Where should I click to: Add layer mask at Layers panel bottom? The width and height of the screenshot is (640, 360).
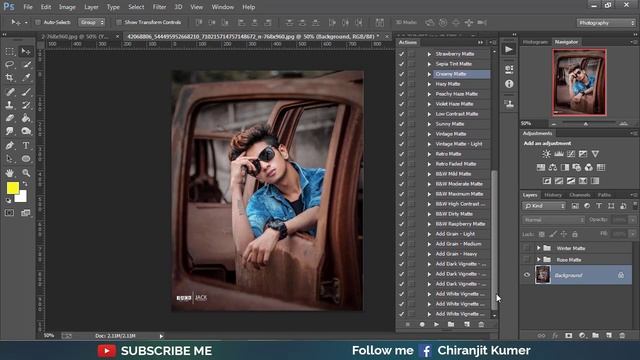point(569,336)
